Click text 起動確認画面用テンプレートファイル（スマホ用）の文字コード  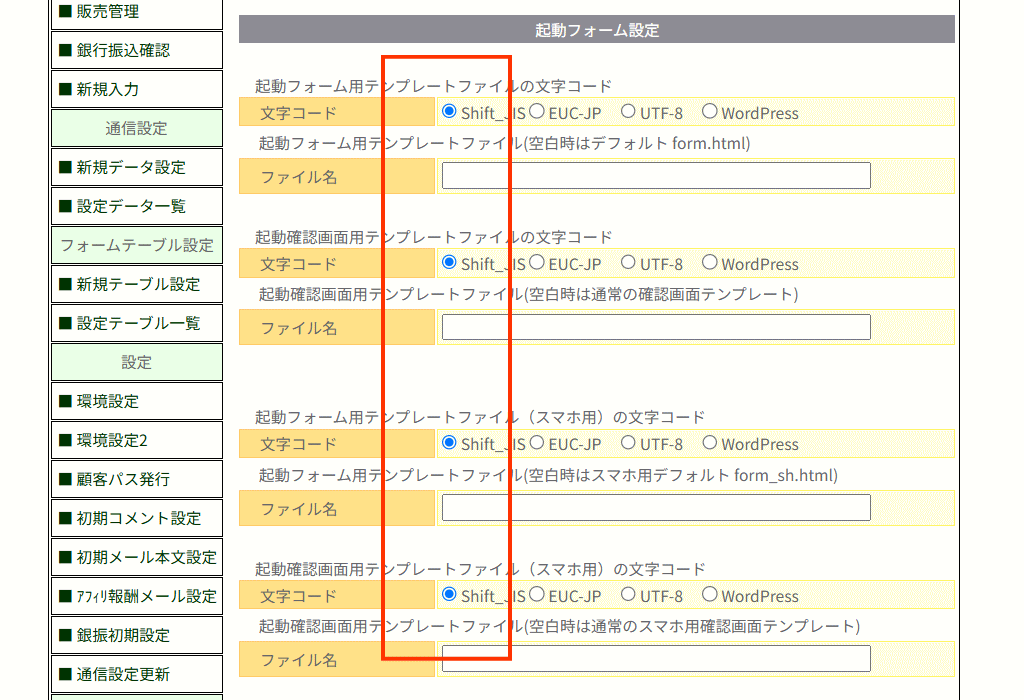(x=480, y=569)
